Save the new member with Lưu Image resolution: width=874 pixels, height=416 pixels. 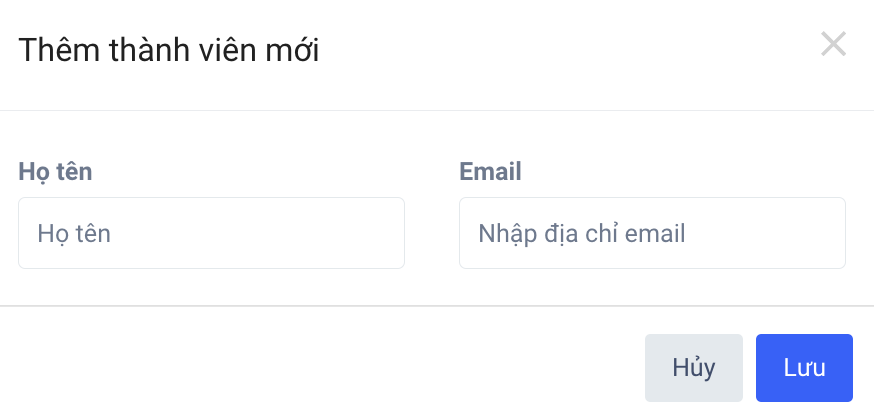[x=804, y=367]
